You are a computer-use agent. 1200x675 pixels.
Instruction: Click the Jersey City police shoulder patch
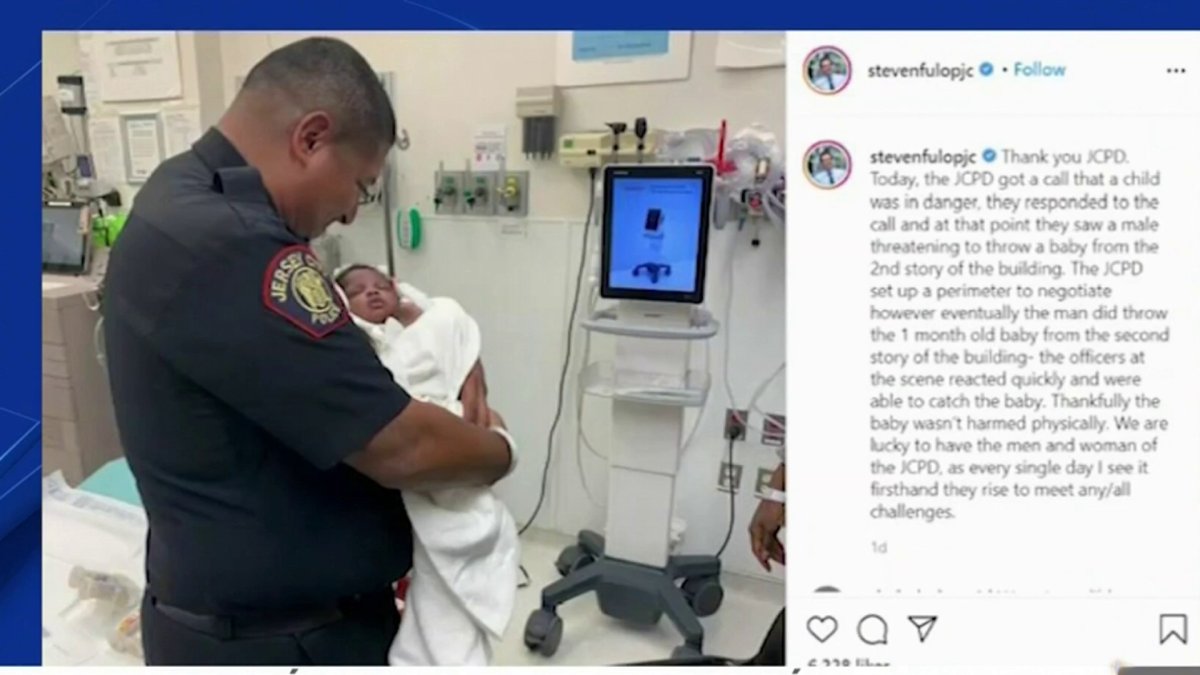coord(306,290)
